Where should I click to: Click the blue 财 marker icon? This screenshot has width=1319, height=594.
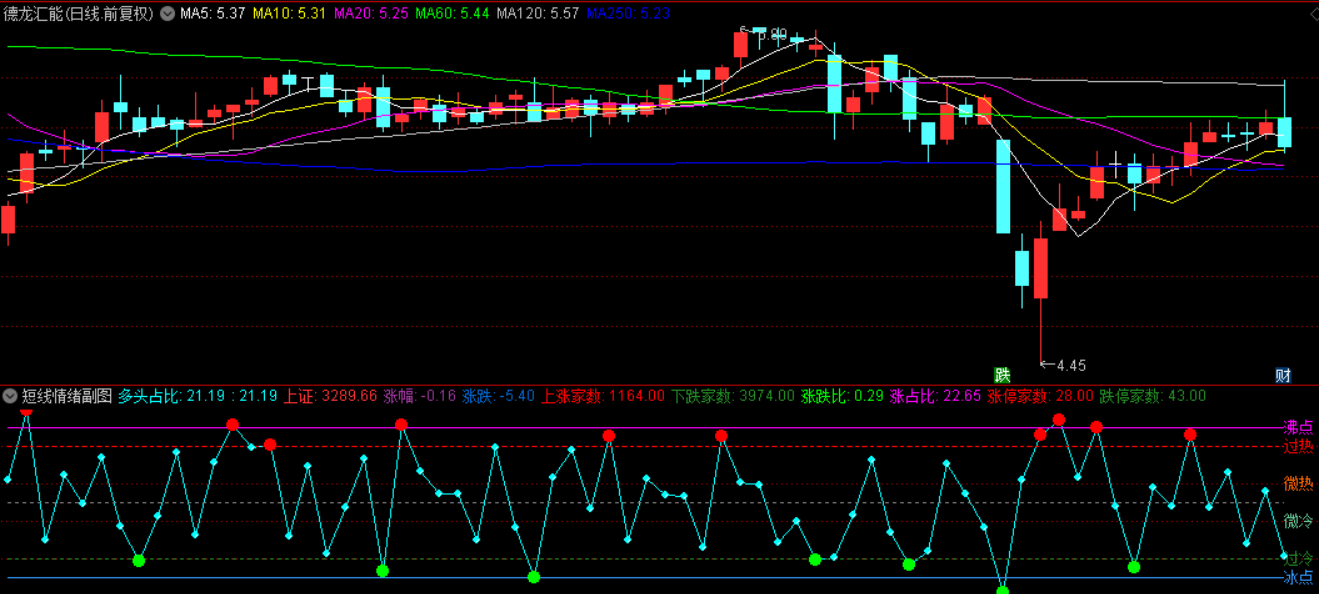1283,375
